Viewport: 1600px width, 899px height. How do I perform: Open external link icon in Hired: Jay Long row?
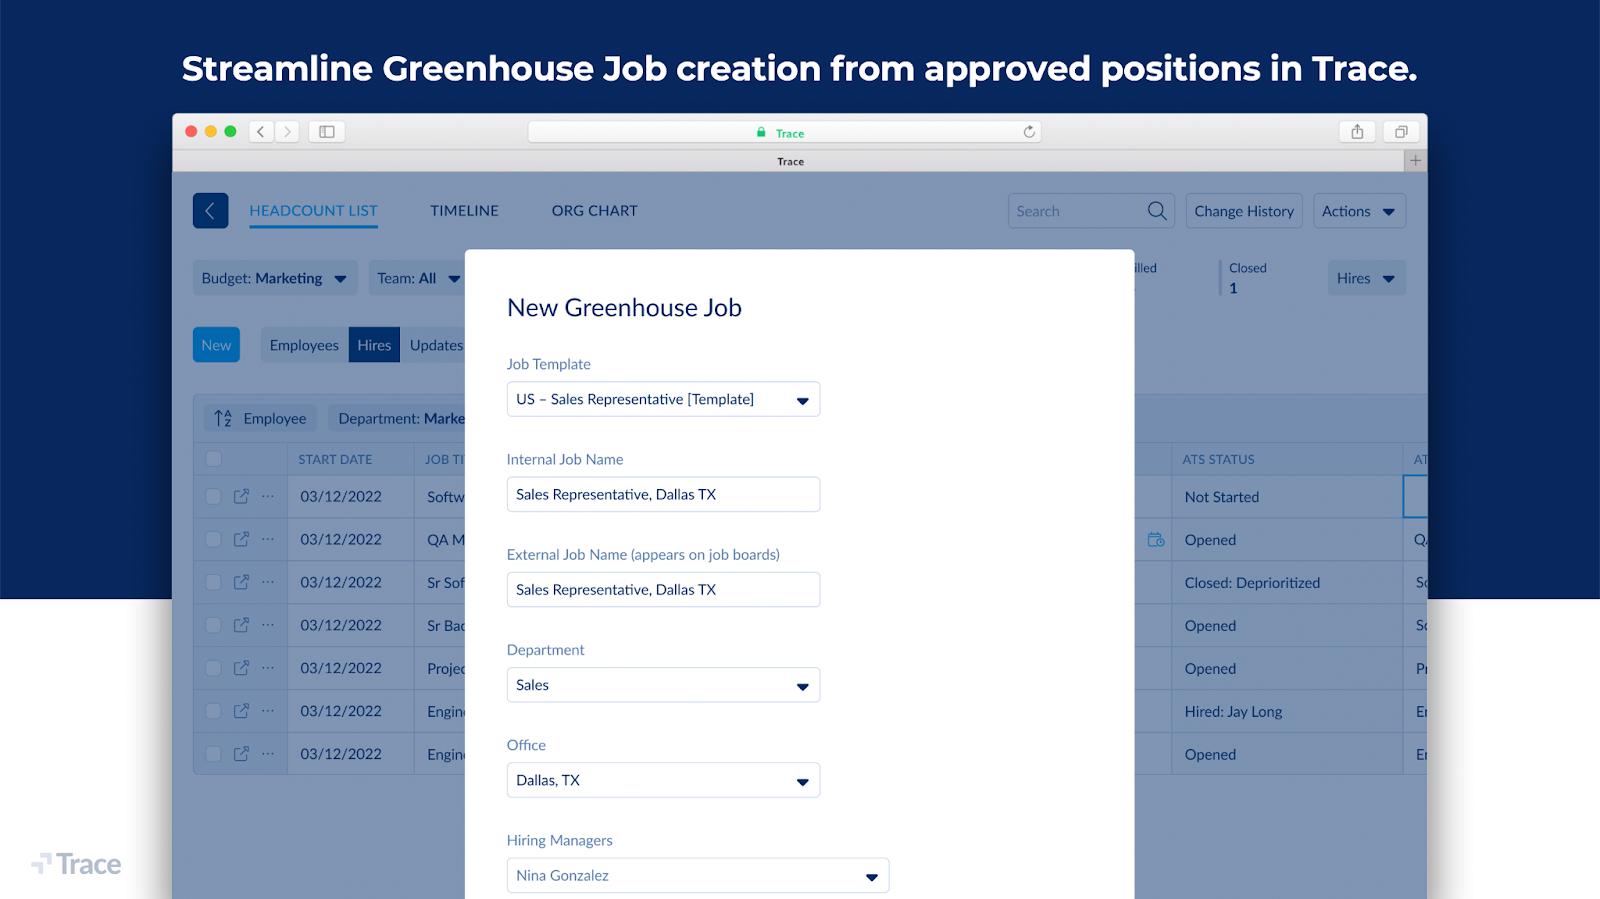pos(241,711)
